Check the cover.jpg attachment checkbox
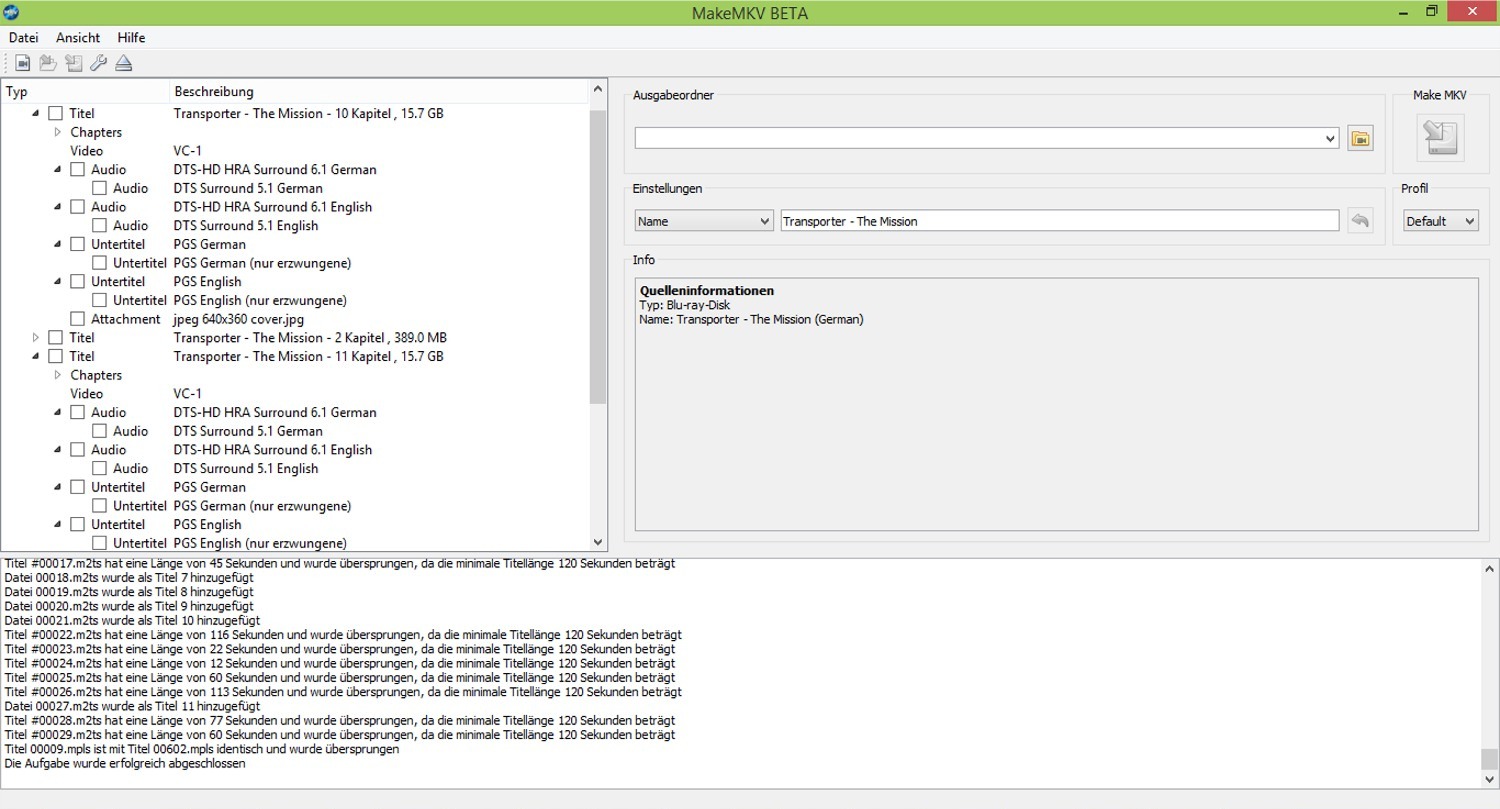 pos(77,319)
